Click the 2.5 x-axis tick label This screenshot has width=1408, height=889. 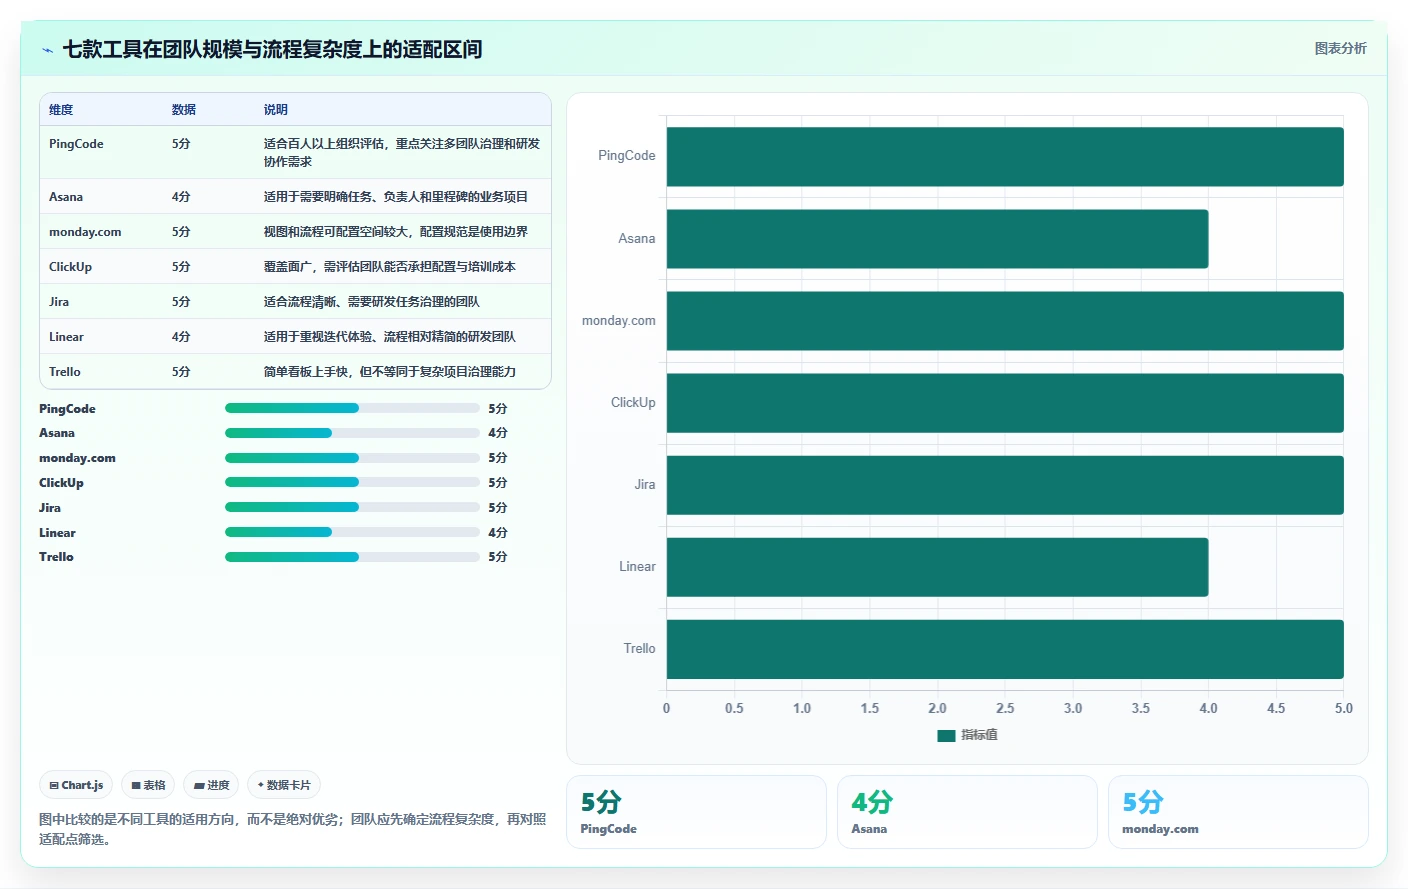pos(1005,708)
